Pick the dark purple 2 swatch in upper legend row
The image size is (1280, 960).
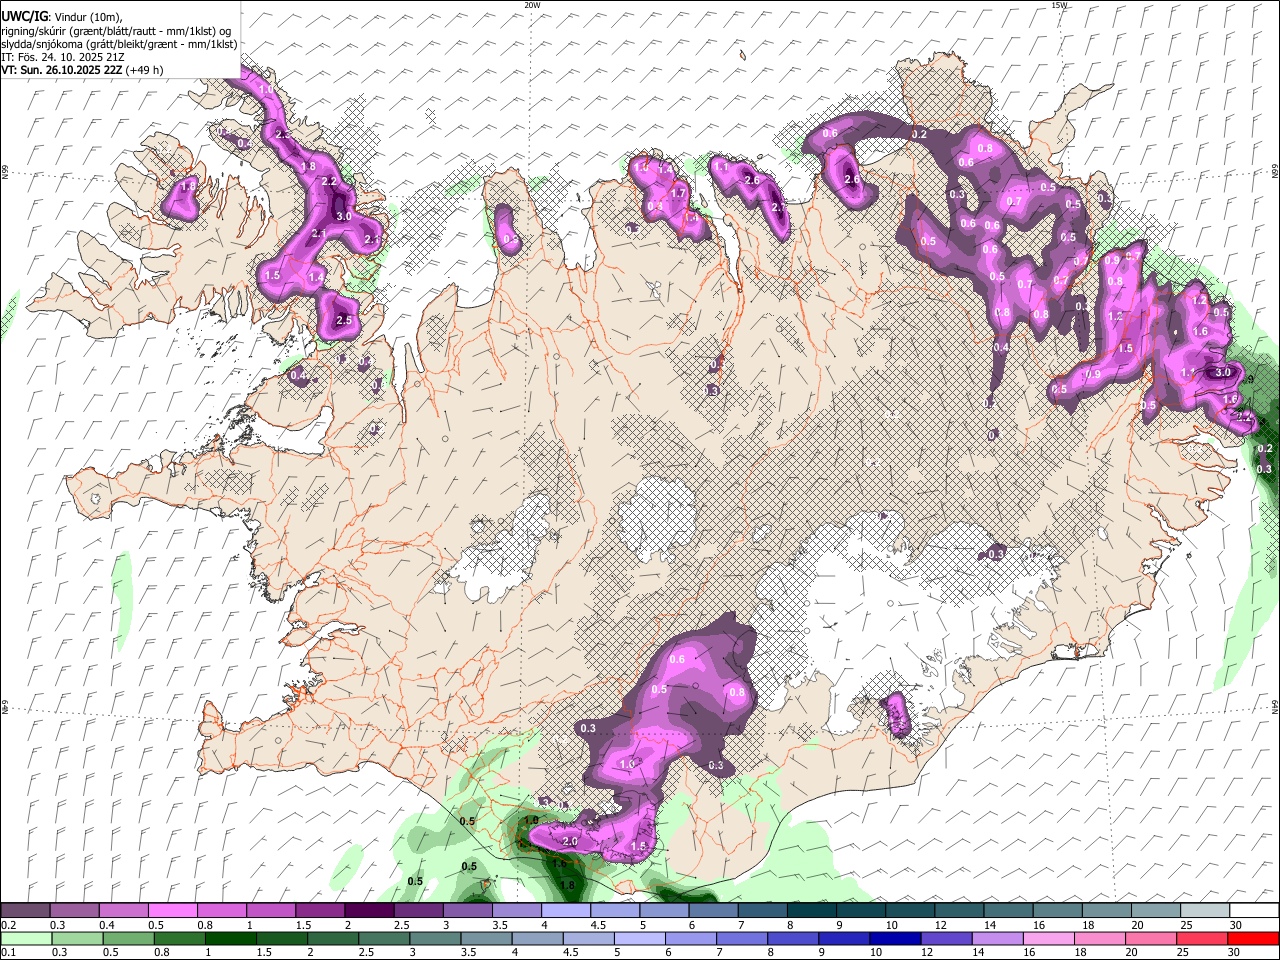pyautogui.click(x=368, y=911)
